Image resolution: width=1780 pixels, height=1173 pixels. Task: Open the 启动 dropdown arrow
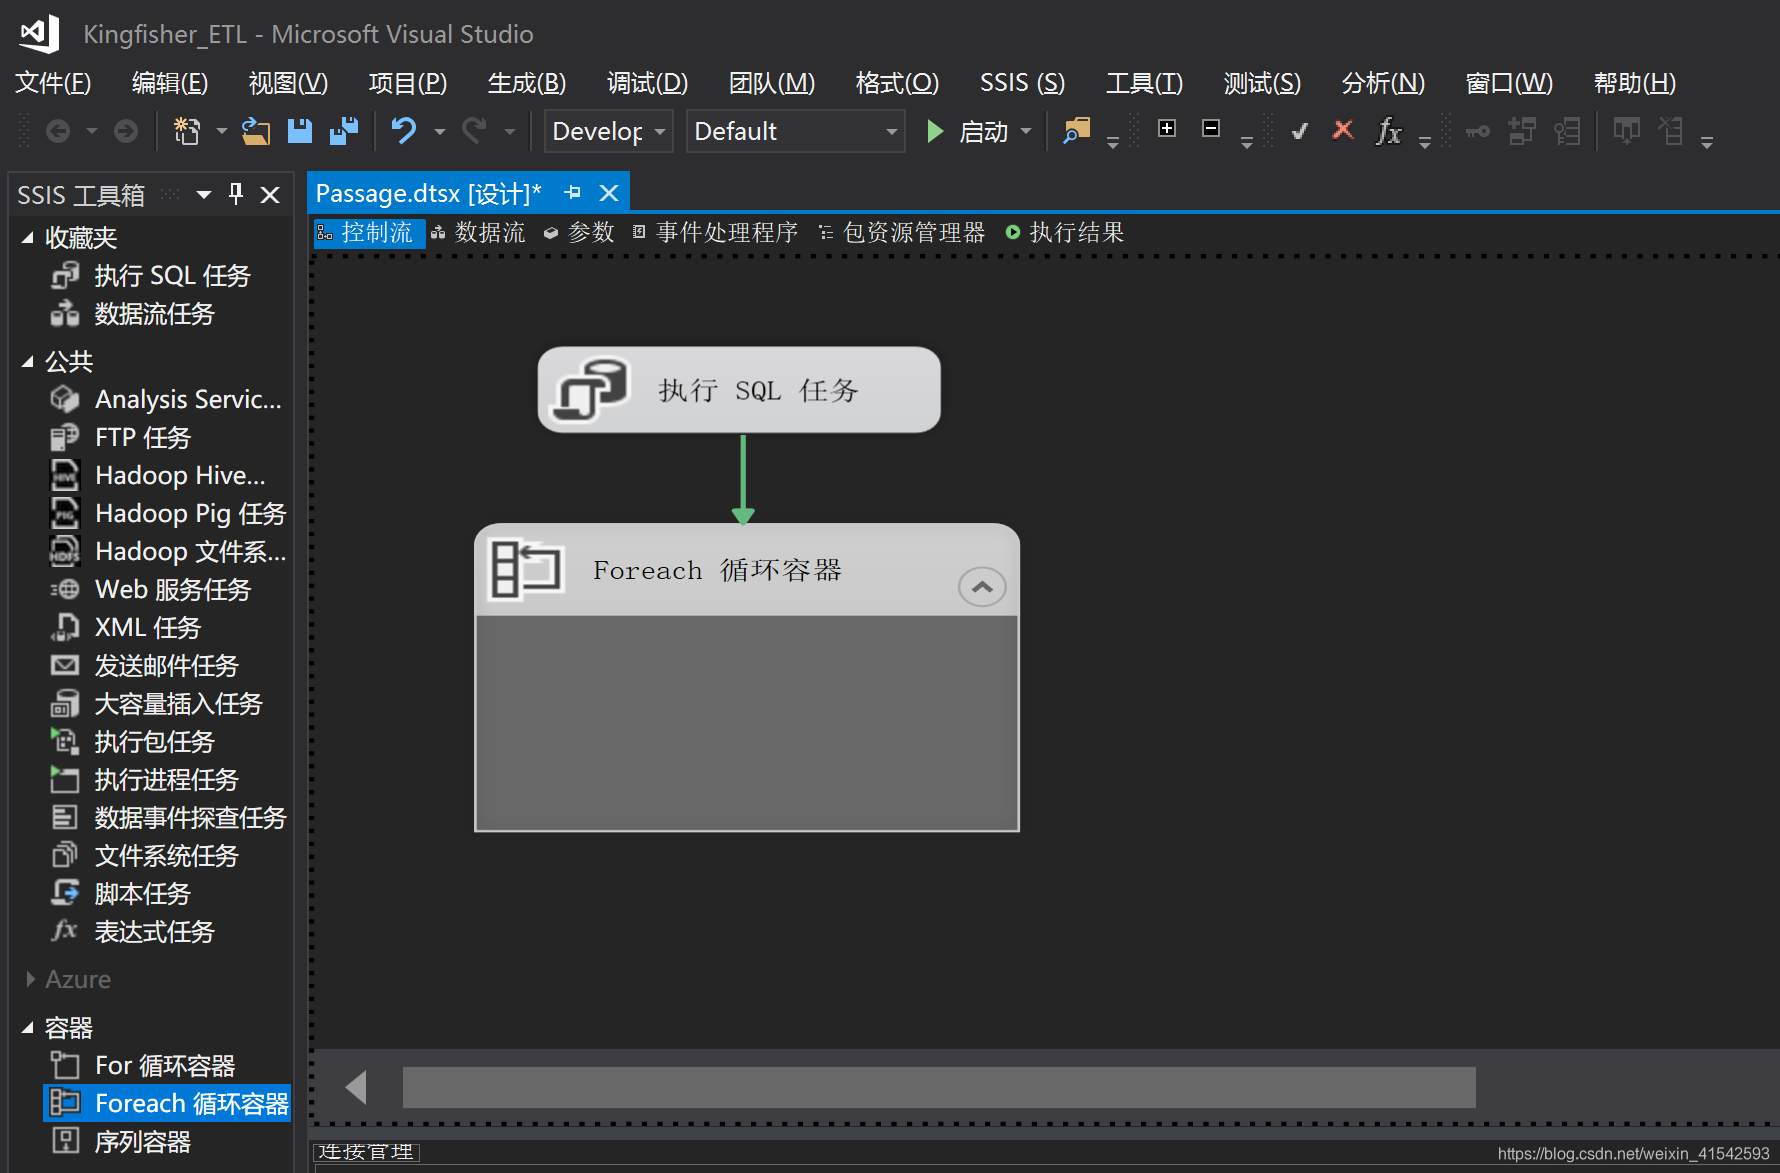[1026, 131]
